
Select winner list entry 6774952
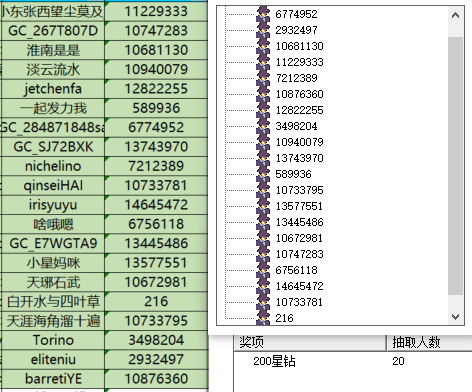pos(296,14)
